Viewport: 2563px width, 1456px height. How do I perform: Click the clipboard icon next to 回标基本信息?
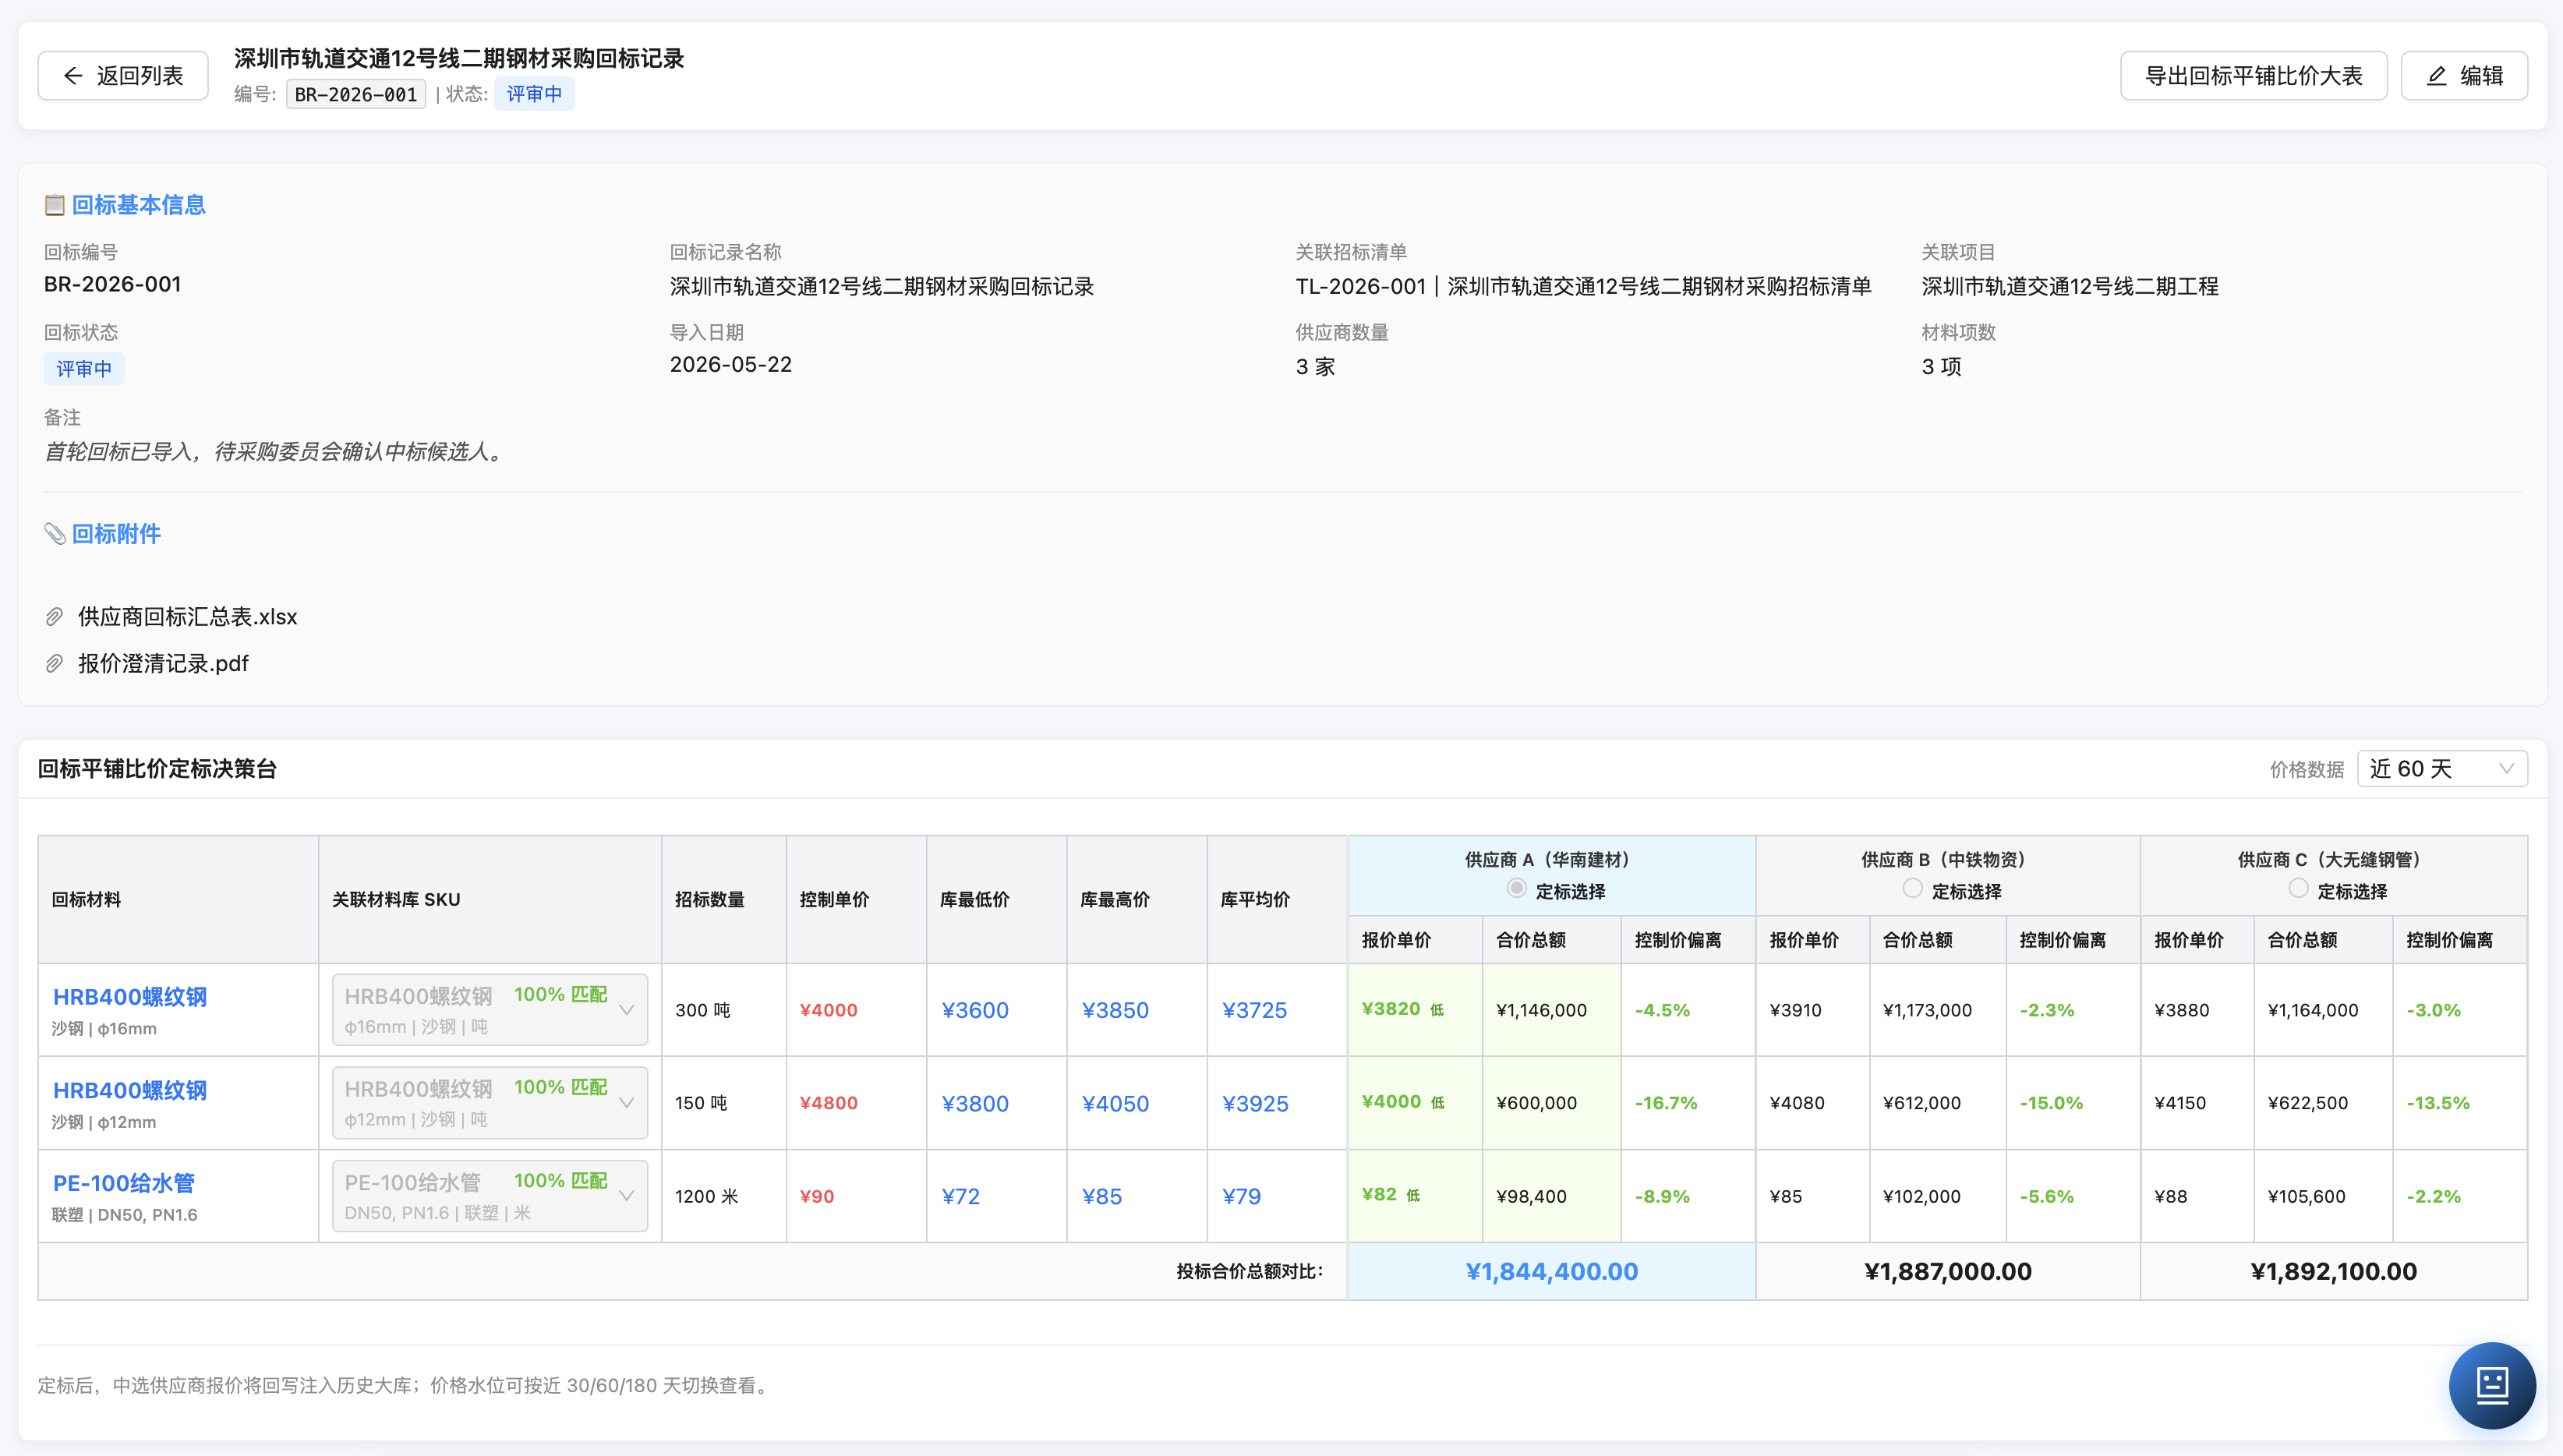[x=54, y=205]
